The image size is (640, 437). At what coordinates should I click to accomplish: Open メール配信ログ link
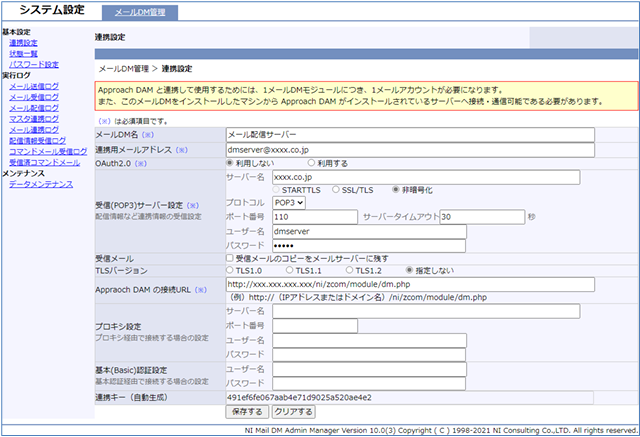pyautogui.click(x=34, y=108)
